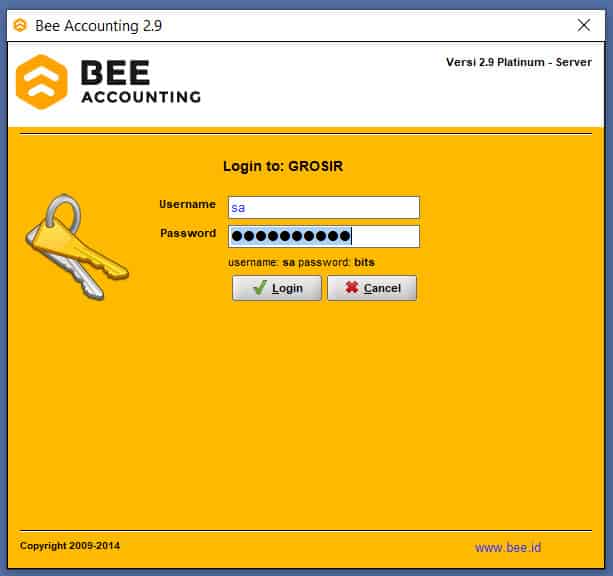The width and height of the screenshot is (613, 576).
Task: Click the 'Bee Accounting 2.9' window title
Action: [x=99, y=26]
